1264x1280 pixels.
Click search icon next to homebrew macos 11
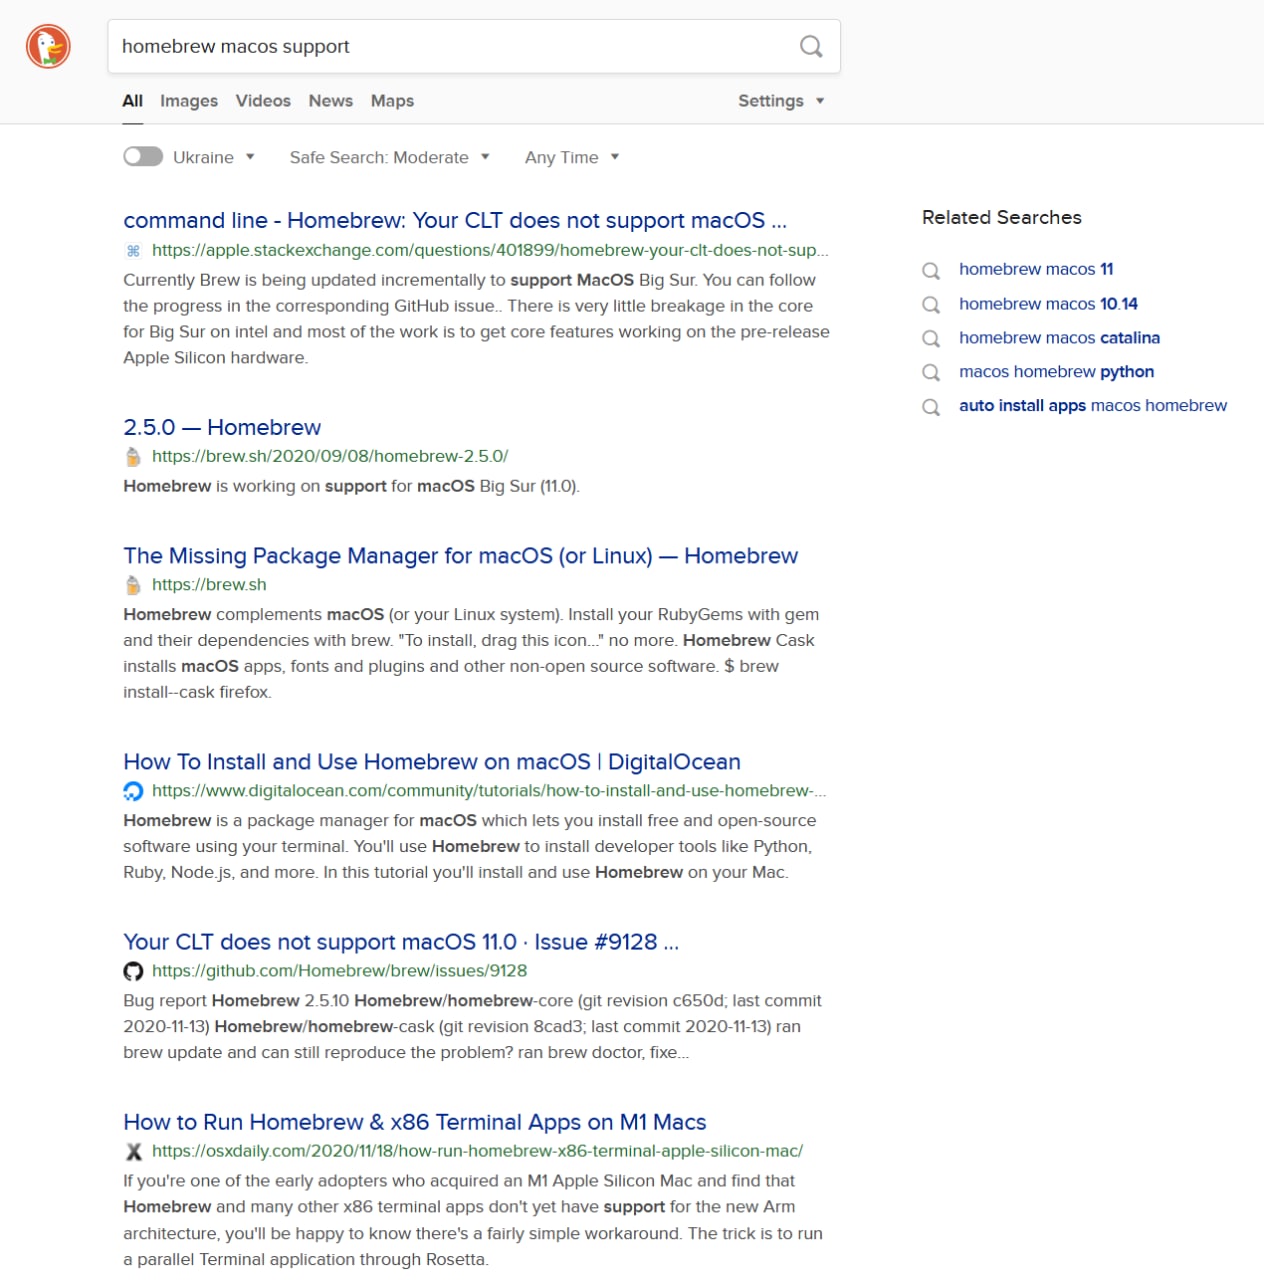931,270
